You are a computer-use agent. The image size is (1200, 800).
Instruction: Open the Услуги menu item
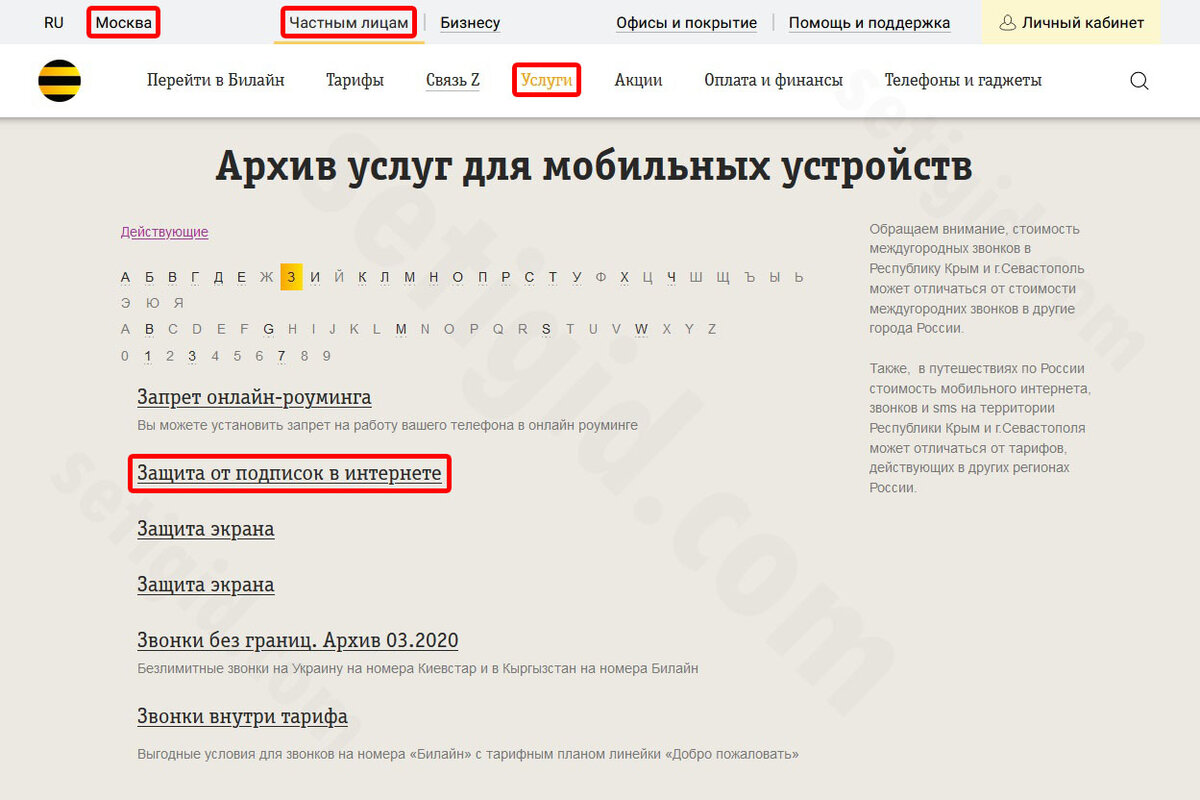tap(547, 80)
